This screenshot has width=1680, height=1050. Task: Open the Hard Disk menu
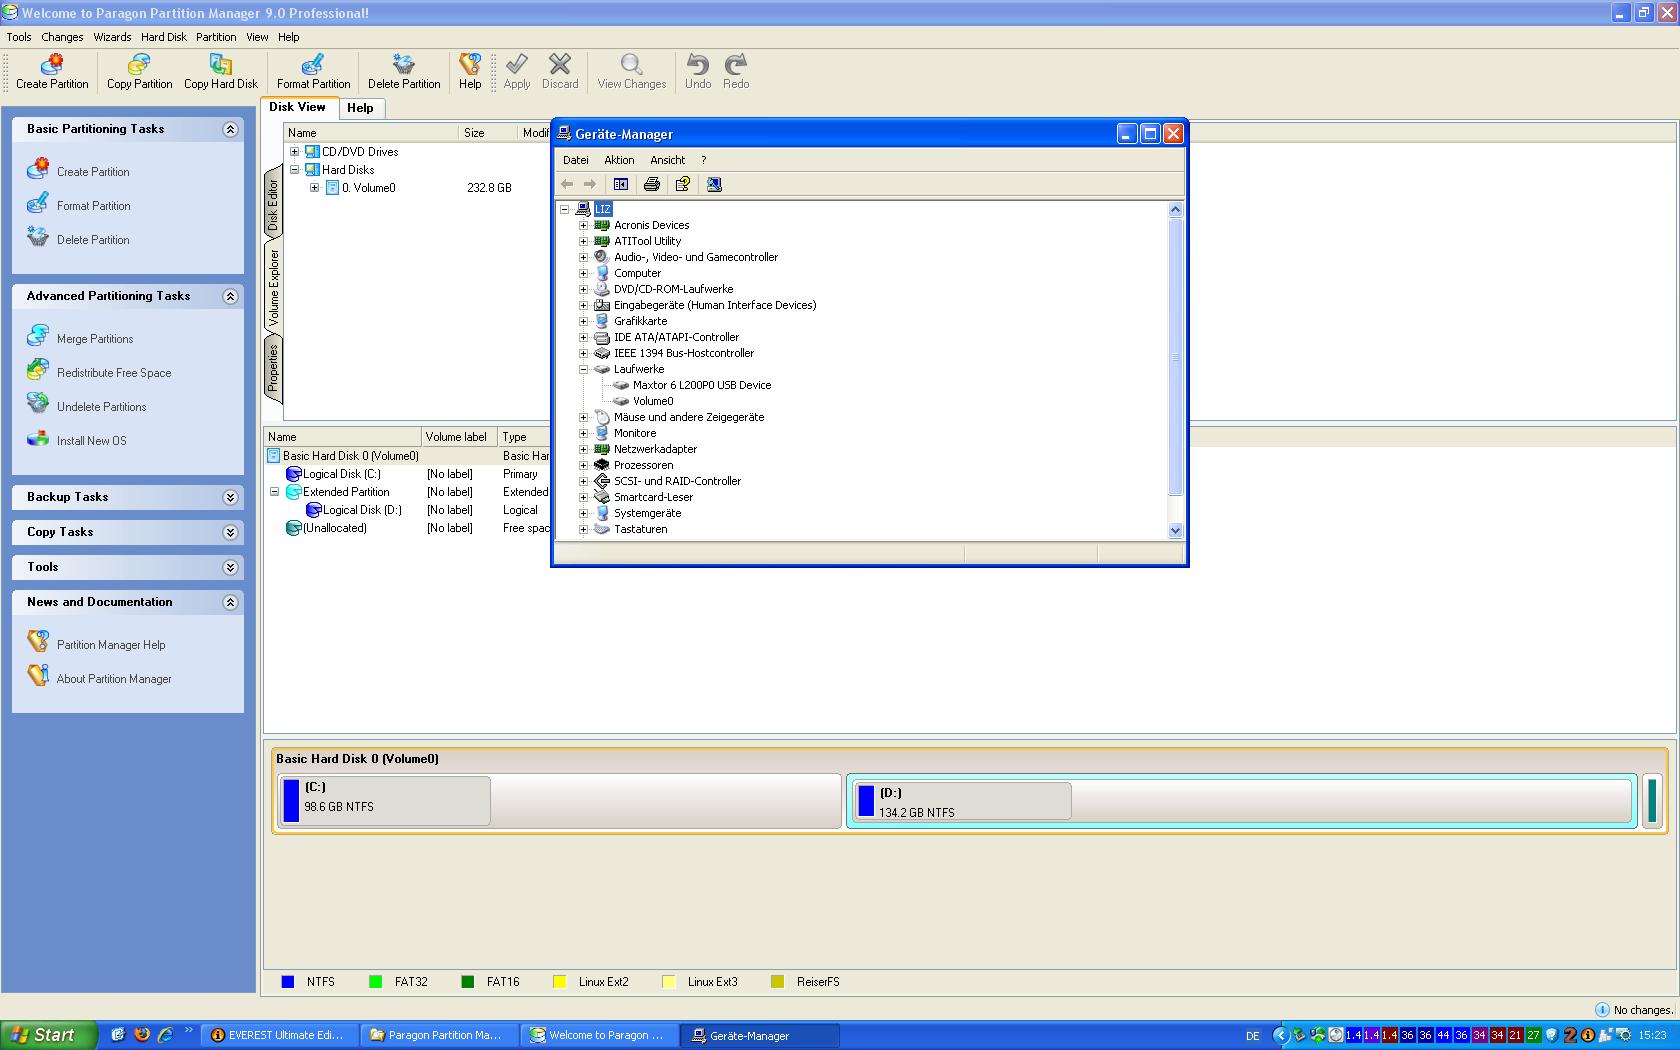(164, 37)
